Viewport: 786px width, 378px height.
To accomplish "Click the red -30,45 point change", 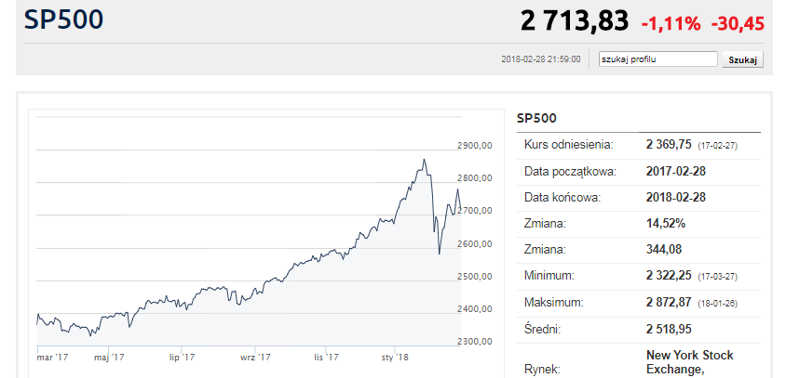I will coord(738,23).
